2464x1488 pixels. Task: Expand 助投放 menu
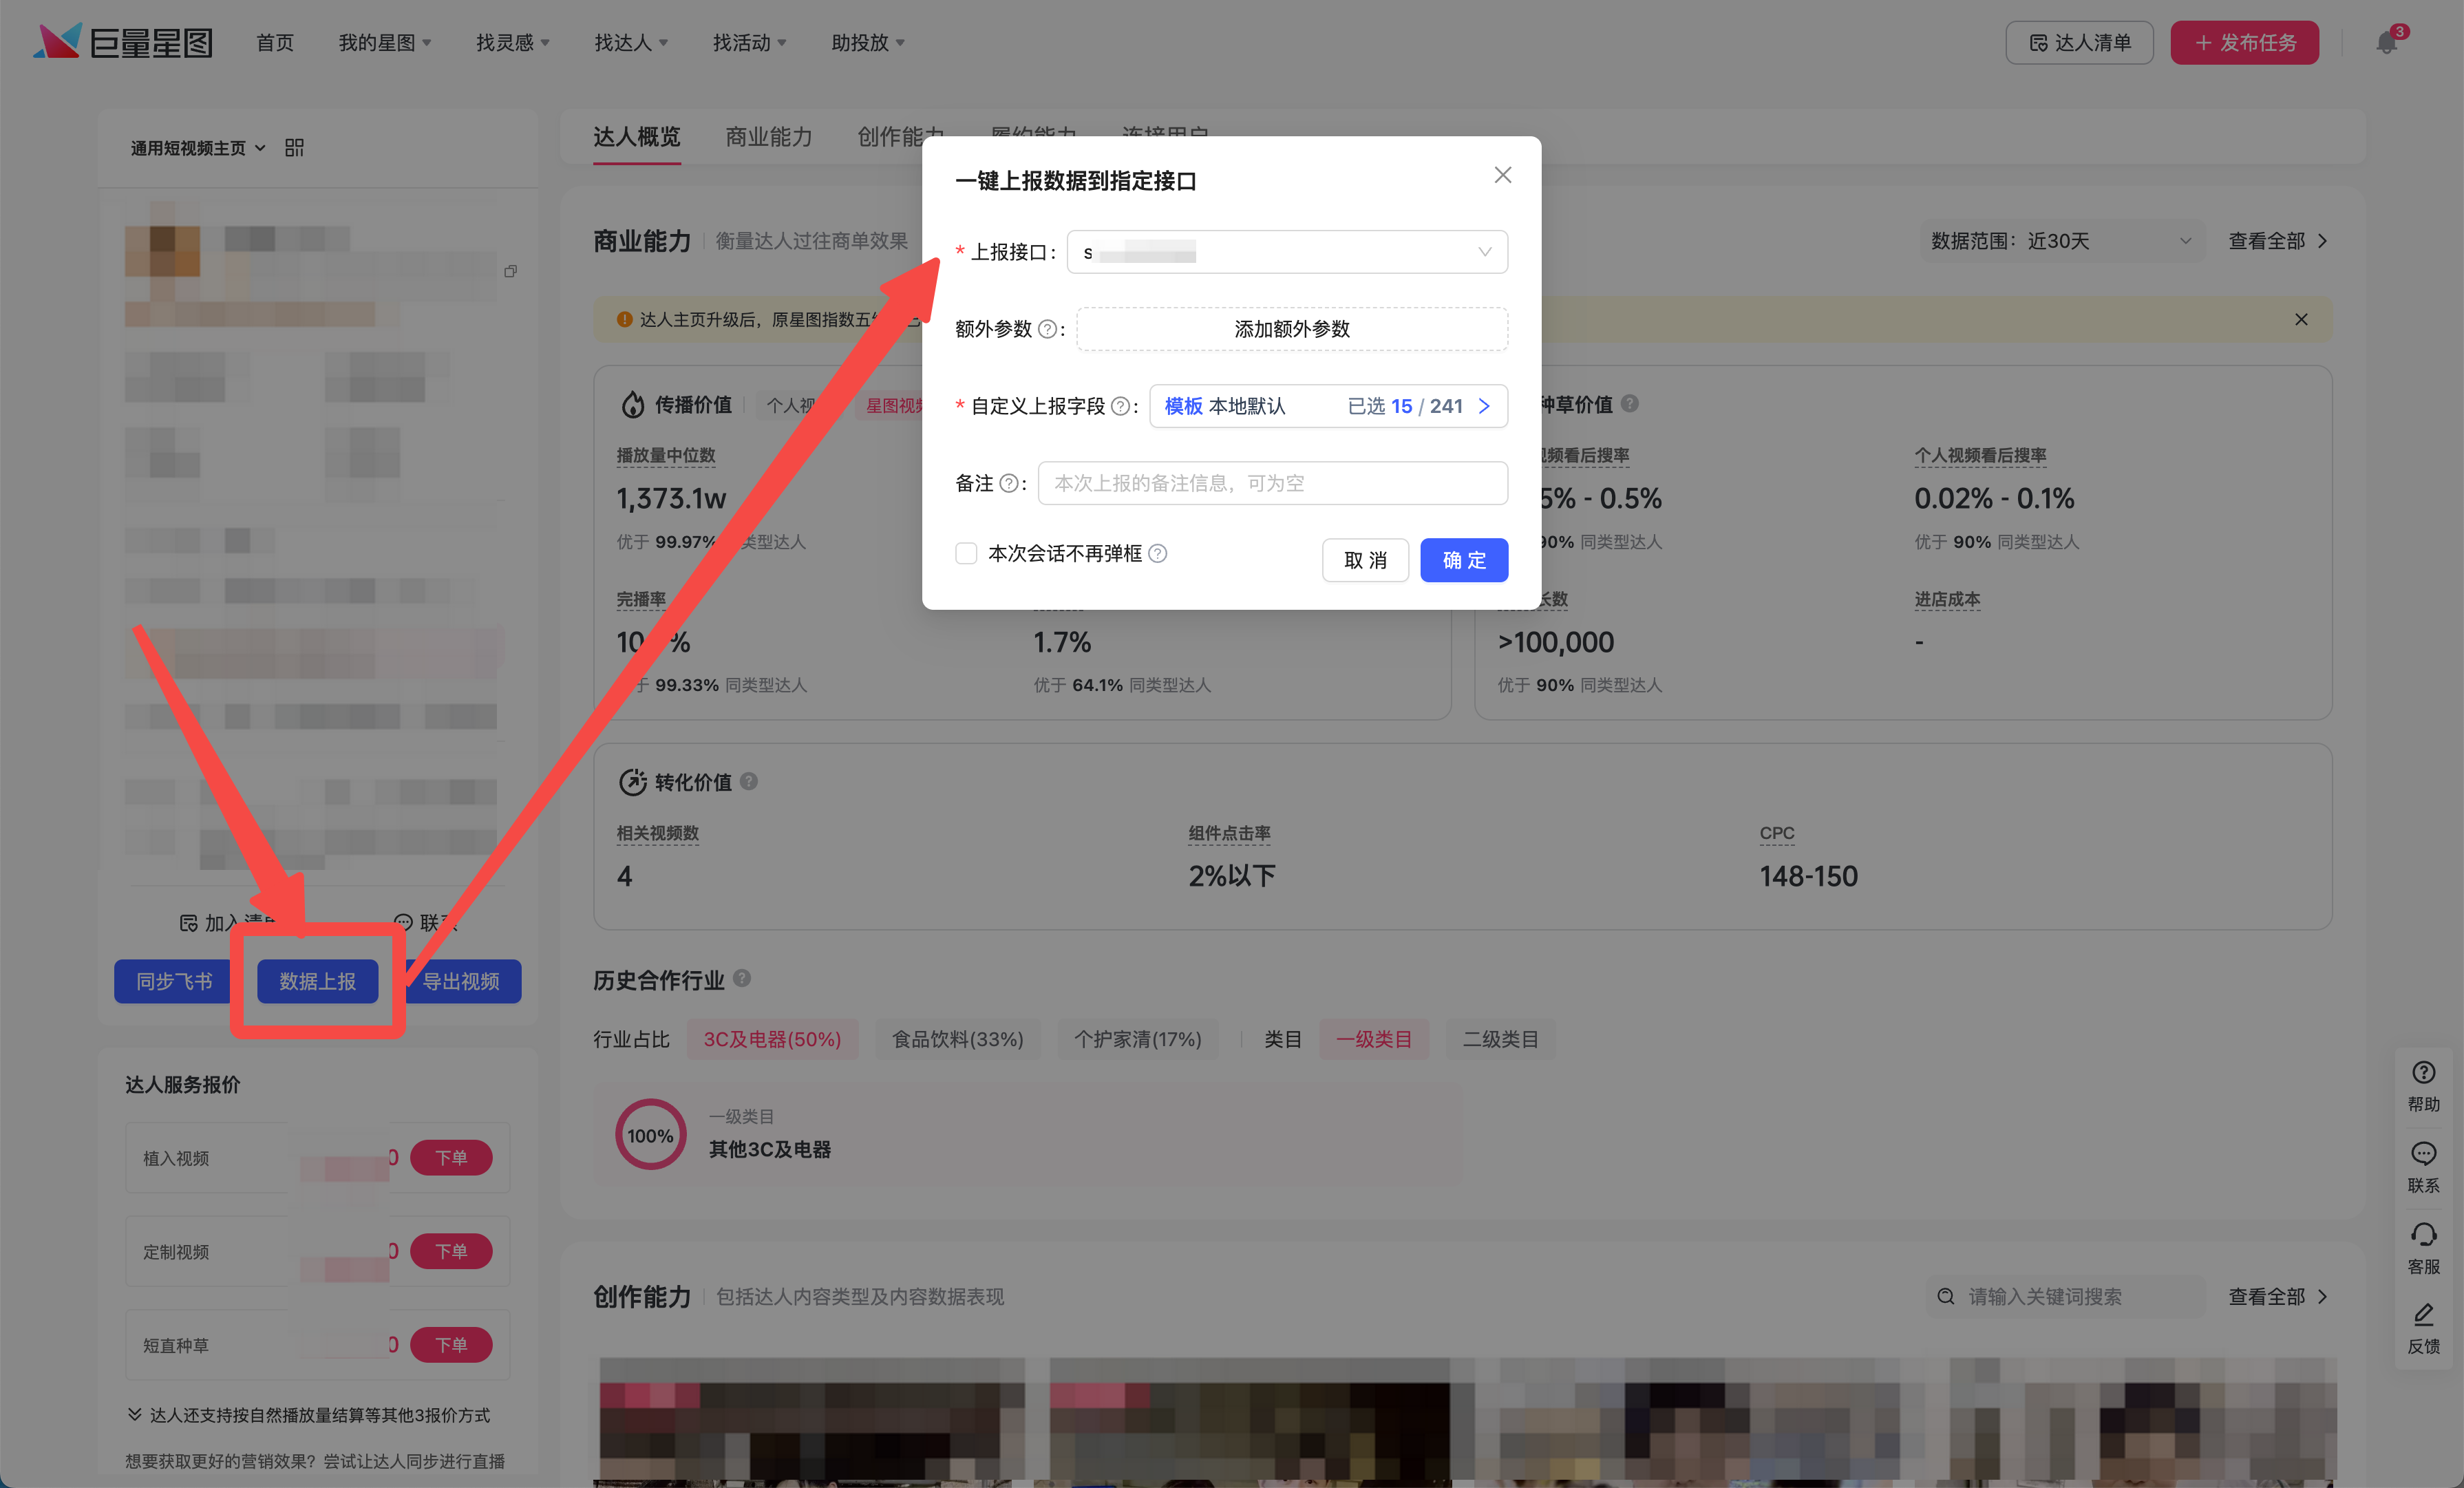868,42
